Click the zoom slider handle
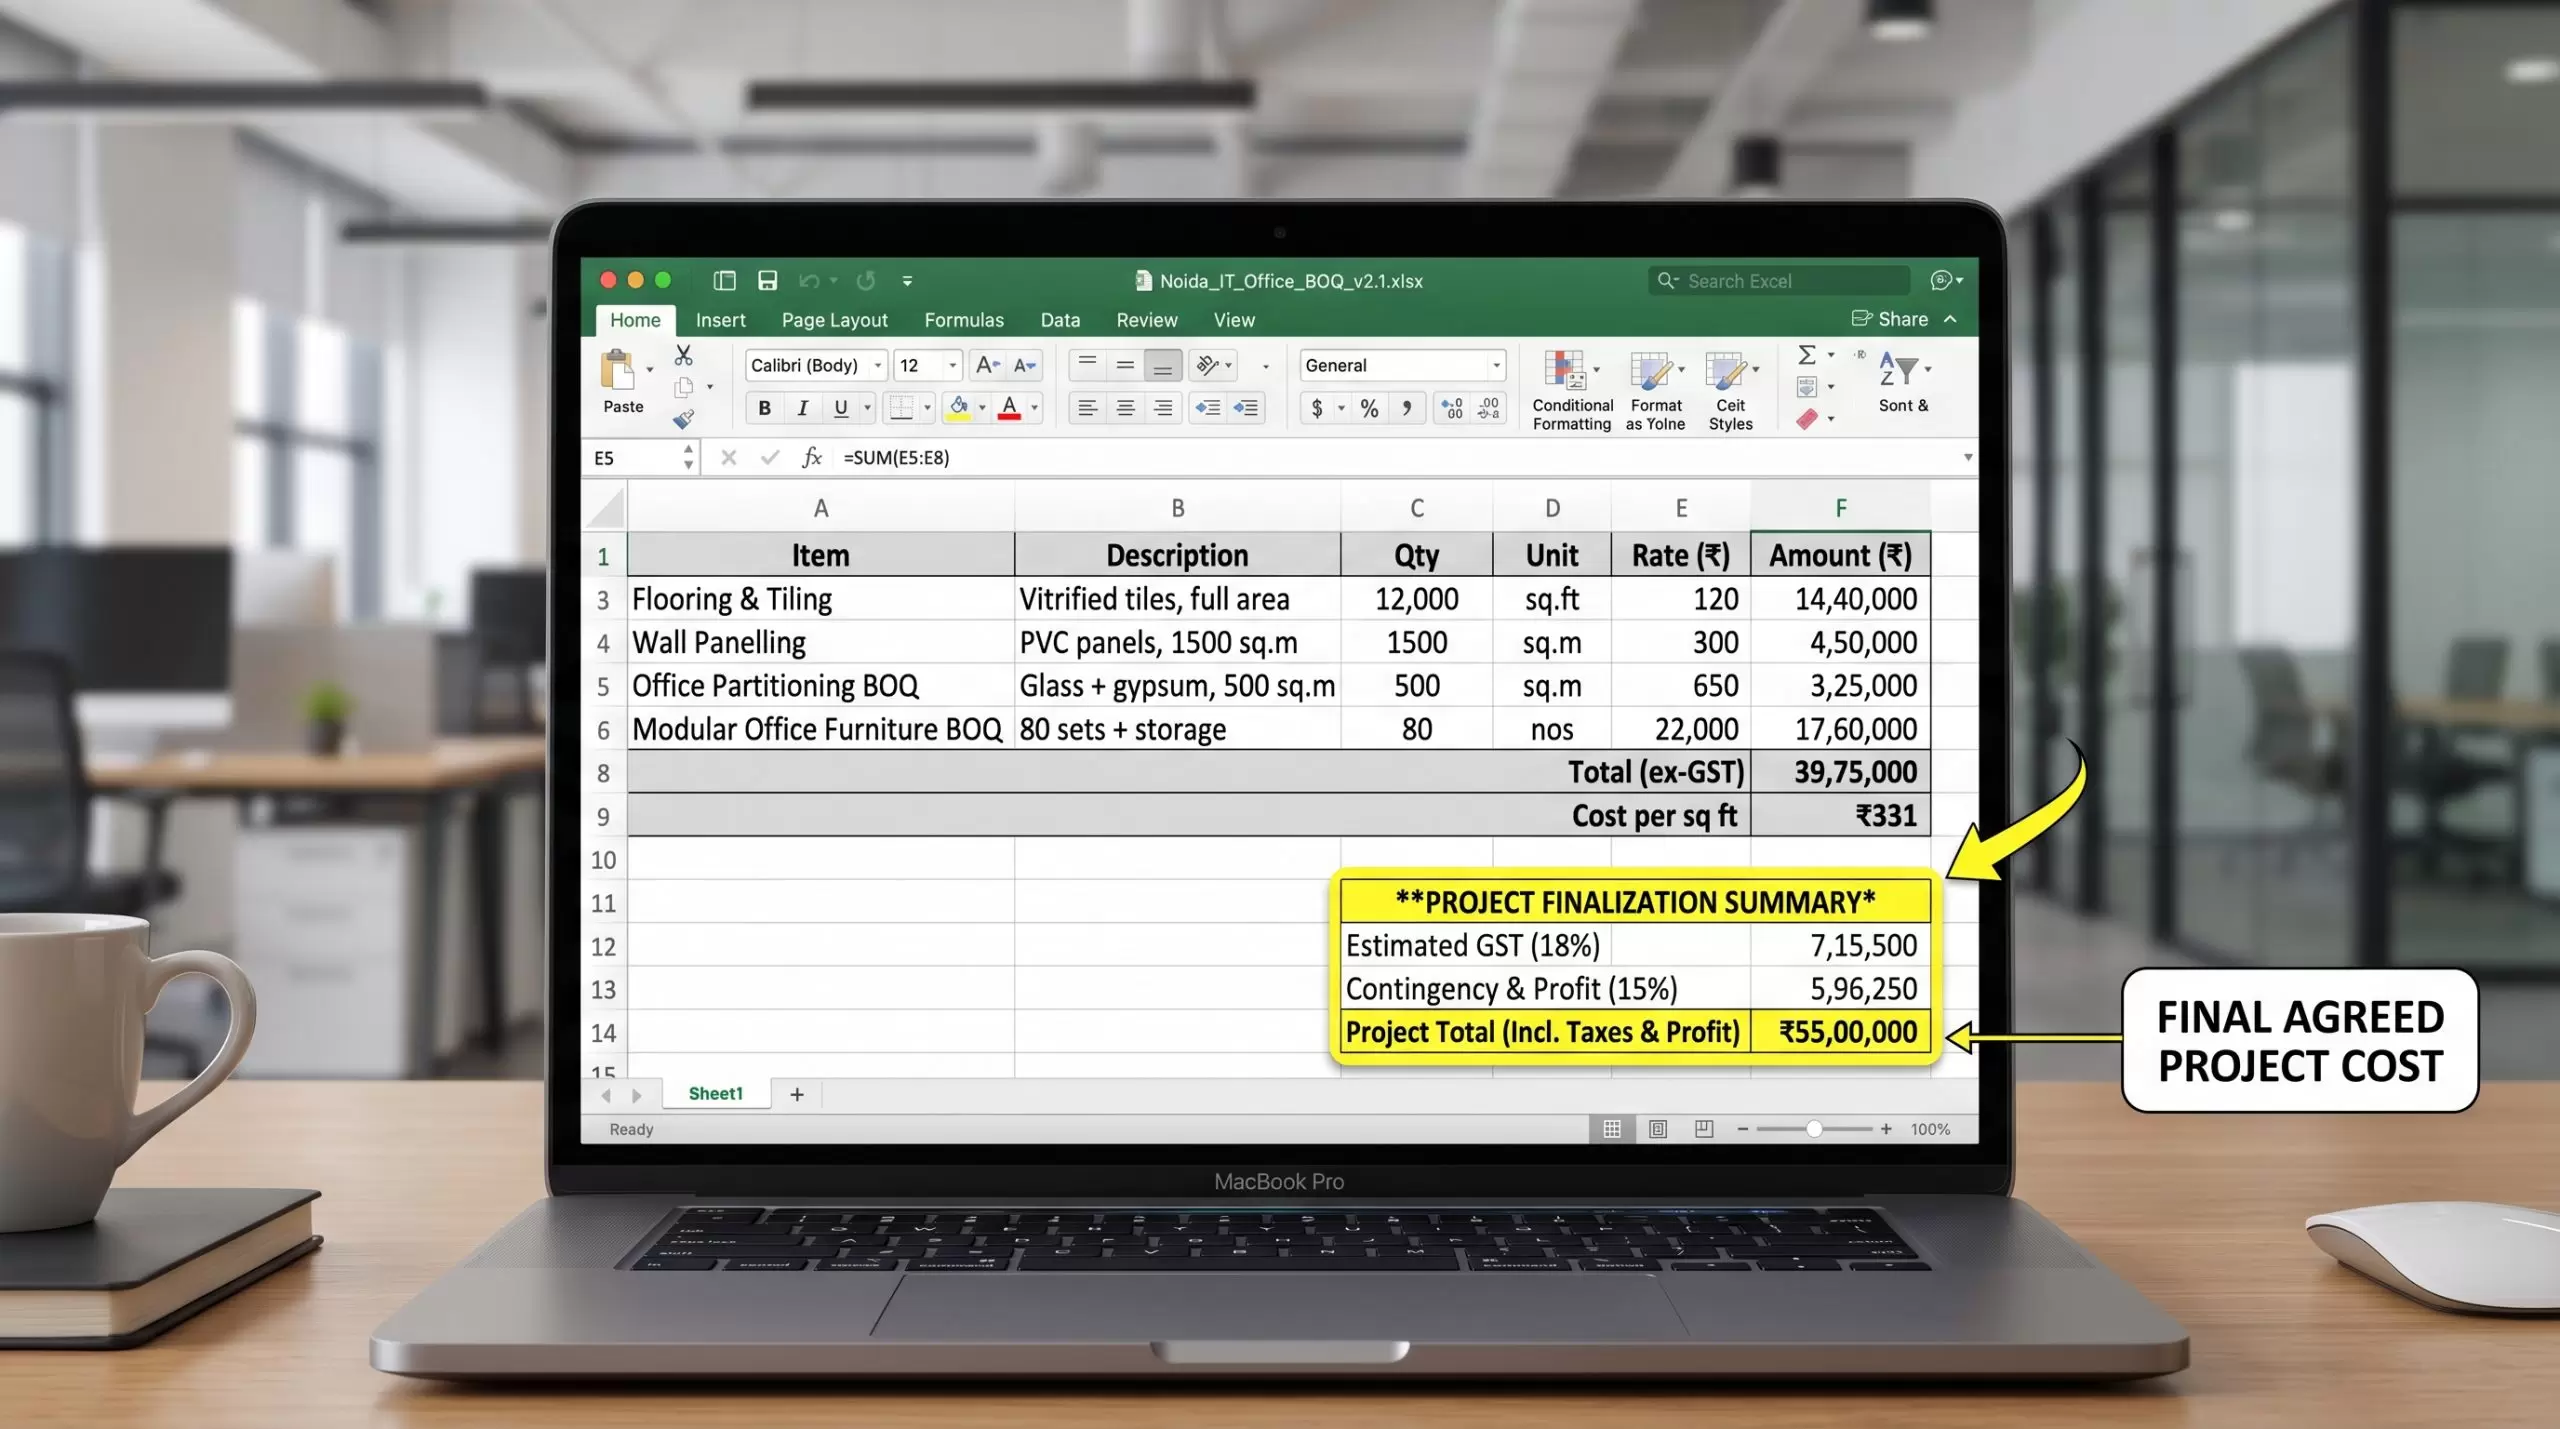The width and height of the screenshot is (2560, 1429). (1813, 1129)
